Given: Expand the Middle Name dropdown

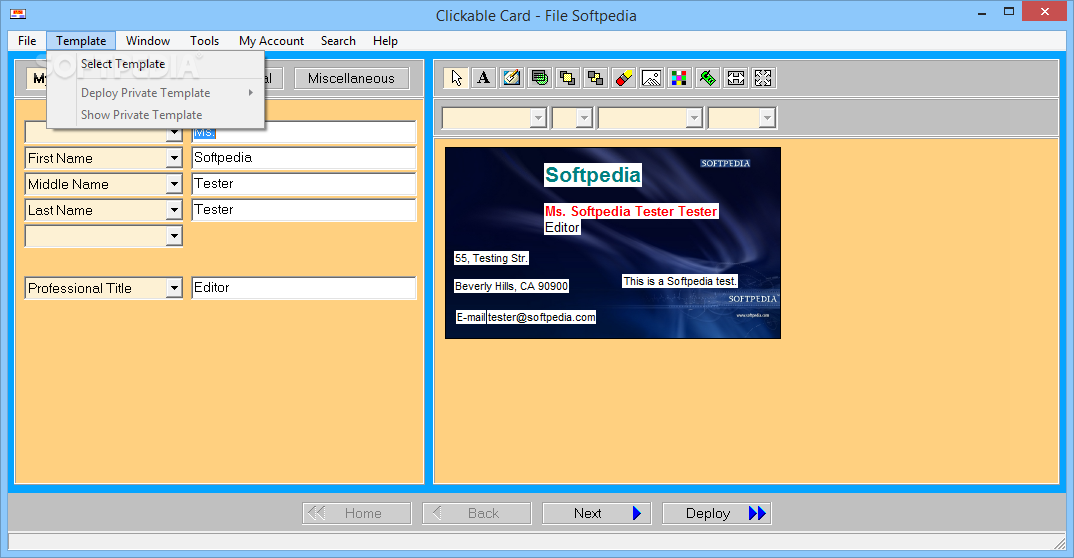Looking at the screenshot, I should [174, 184].
